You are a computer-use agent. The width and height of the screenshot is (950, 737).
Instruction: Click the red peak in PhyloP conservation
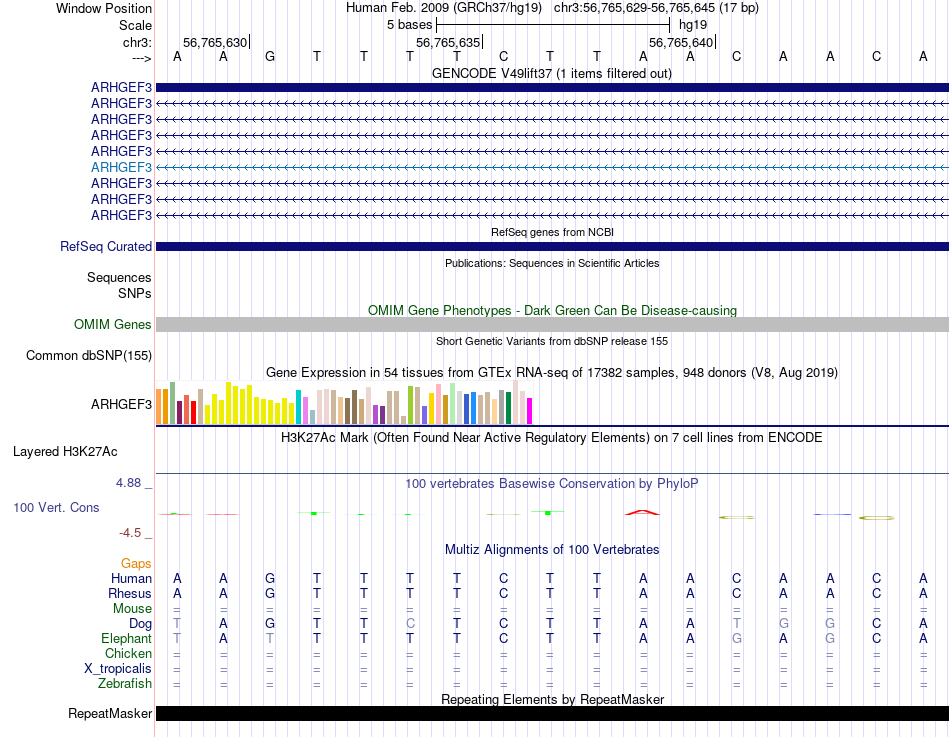pyautogui.click(x=642, y=513)
